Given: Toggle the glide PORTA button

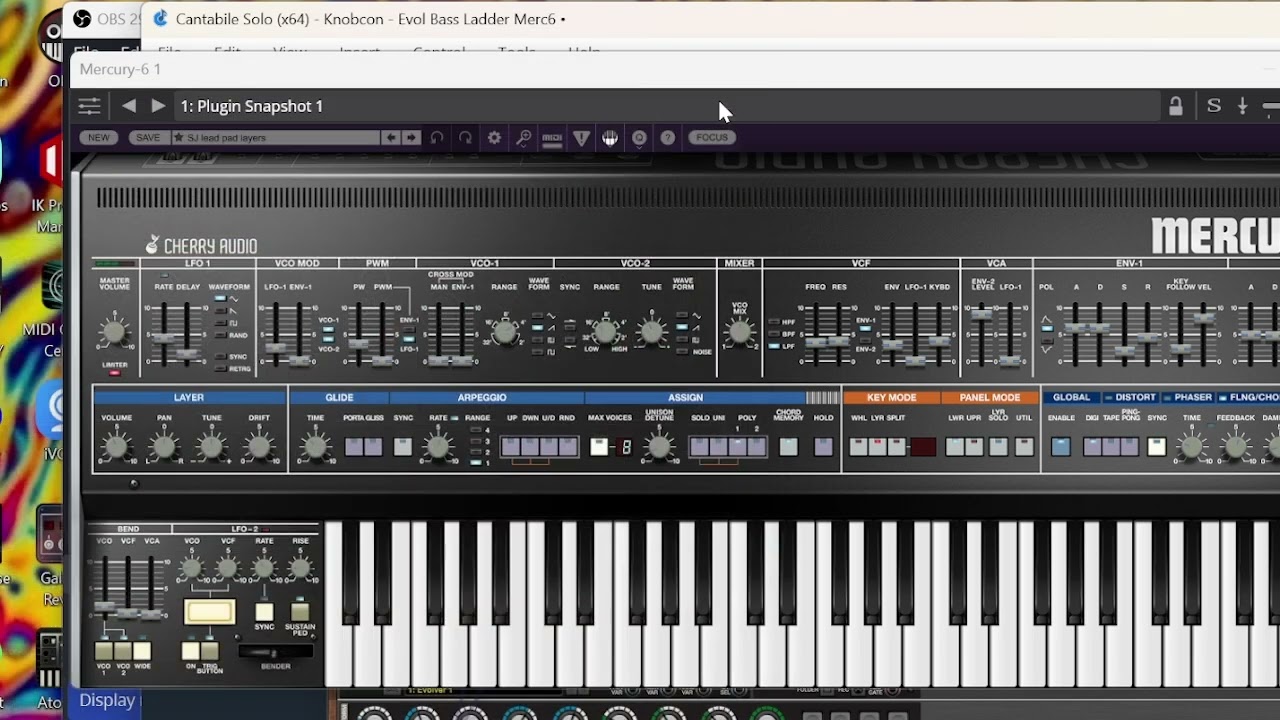Looking at the screenshot, I should [x=354, y=447].
